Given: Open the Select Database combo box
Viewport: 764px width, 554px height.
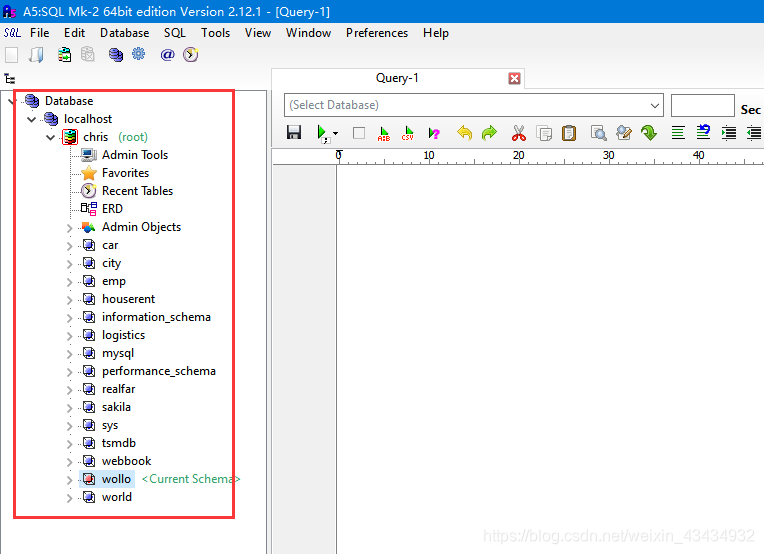Looking at the screenshot, I should pos(474,105).
